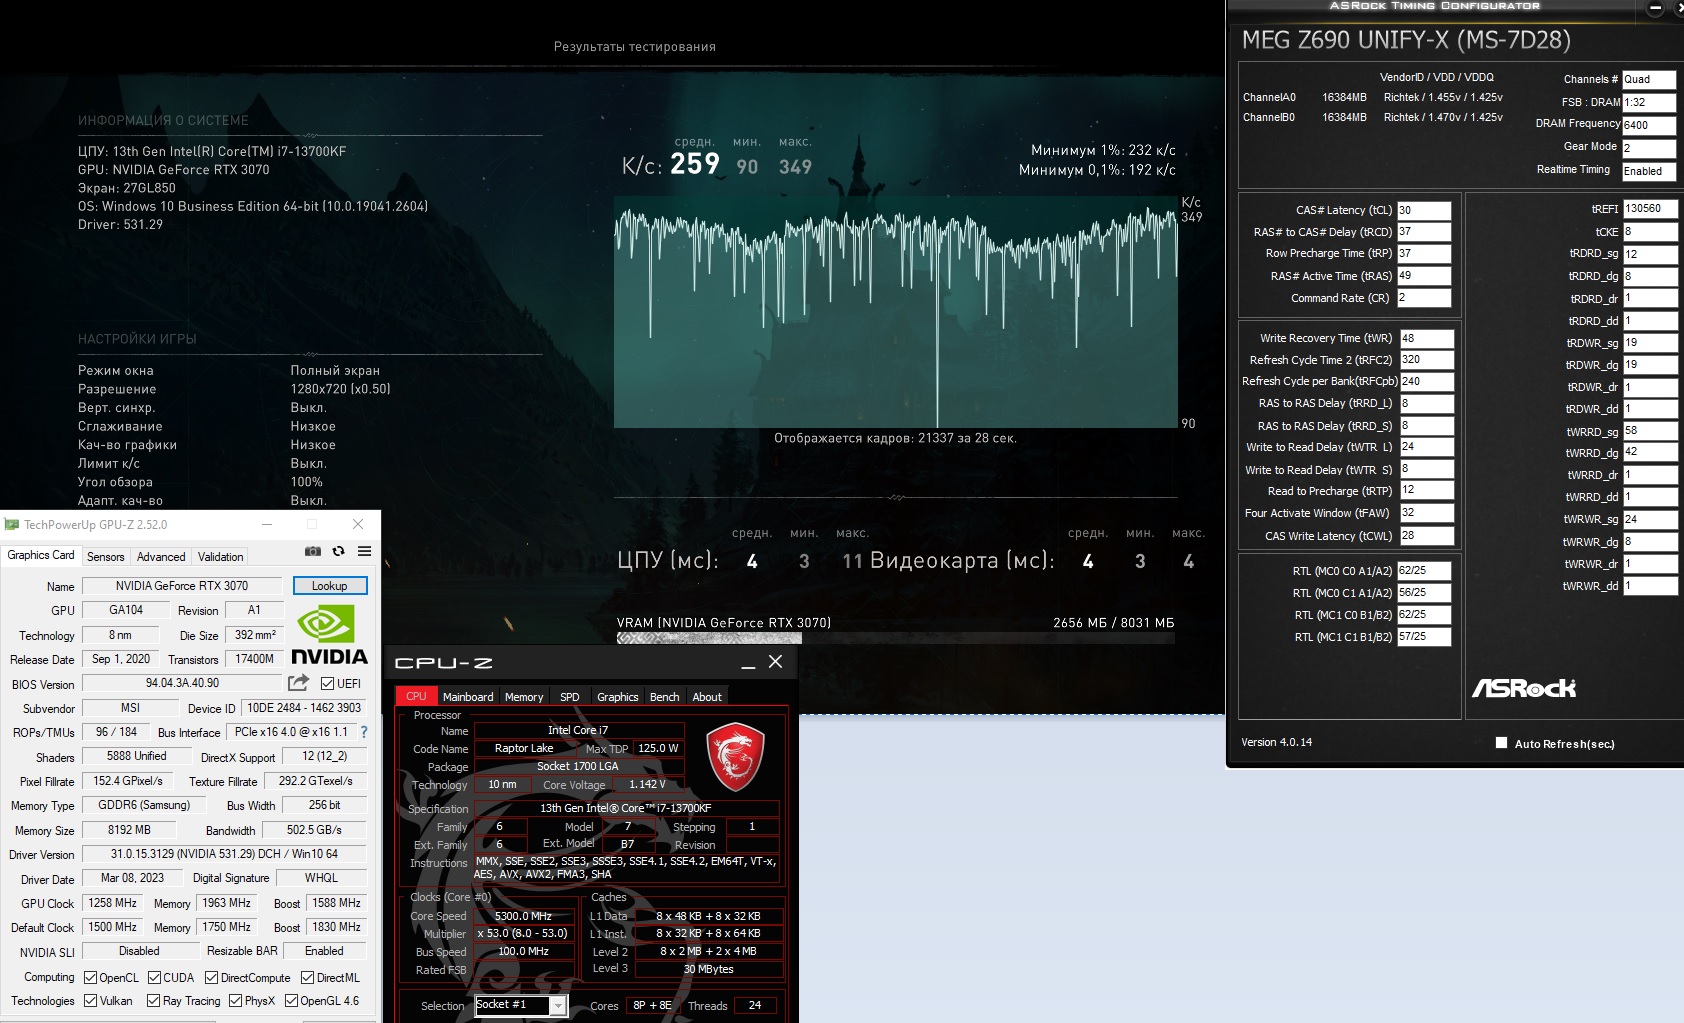Toggle the UEFI checkbox
This screenshot has height=1023, width=1684.
(327, 684)
